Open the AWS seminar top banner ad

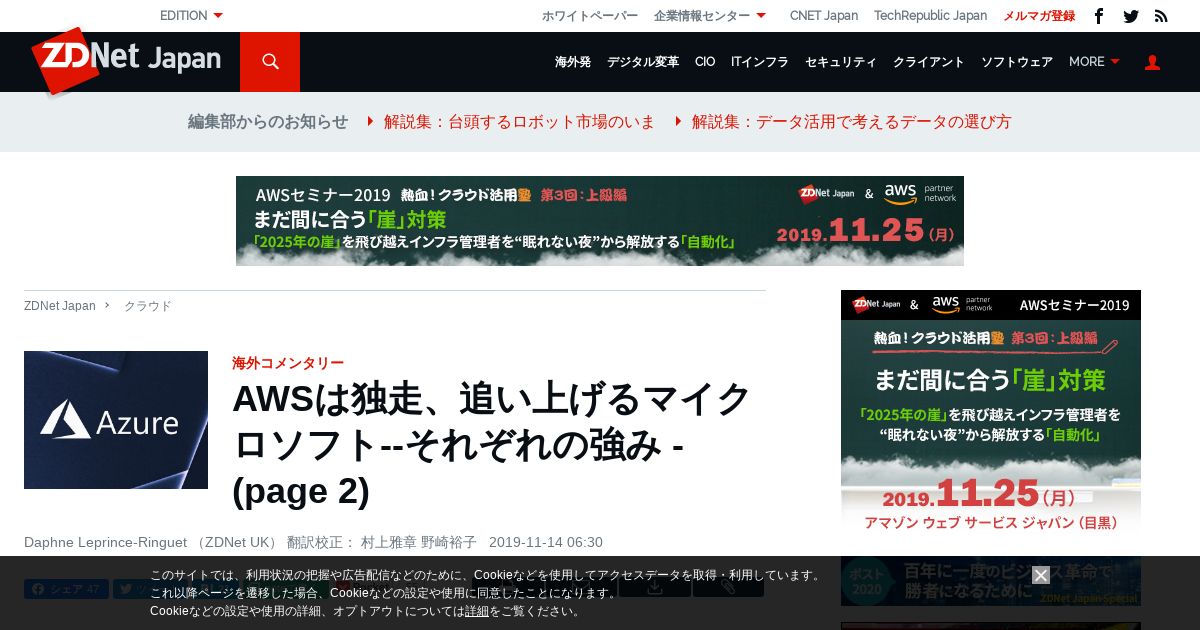(600, 221)
